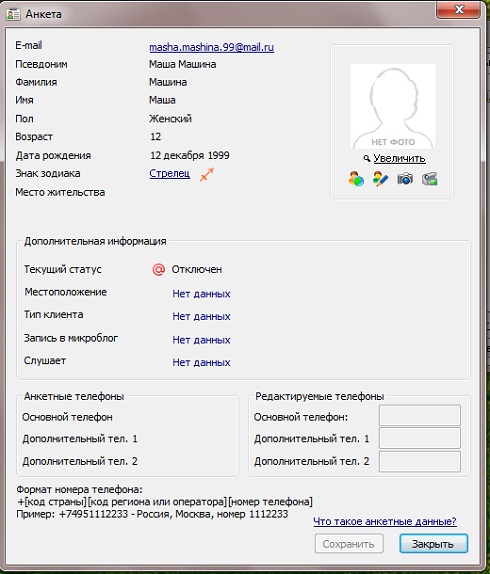Click 'Нет данных' next to Слушает

[201, 362]
